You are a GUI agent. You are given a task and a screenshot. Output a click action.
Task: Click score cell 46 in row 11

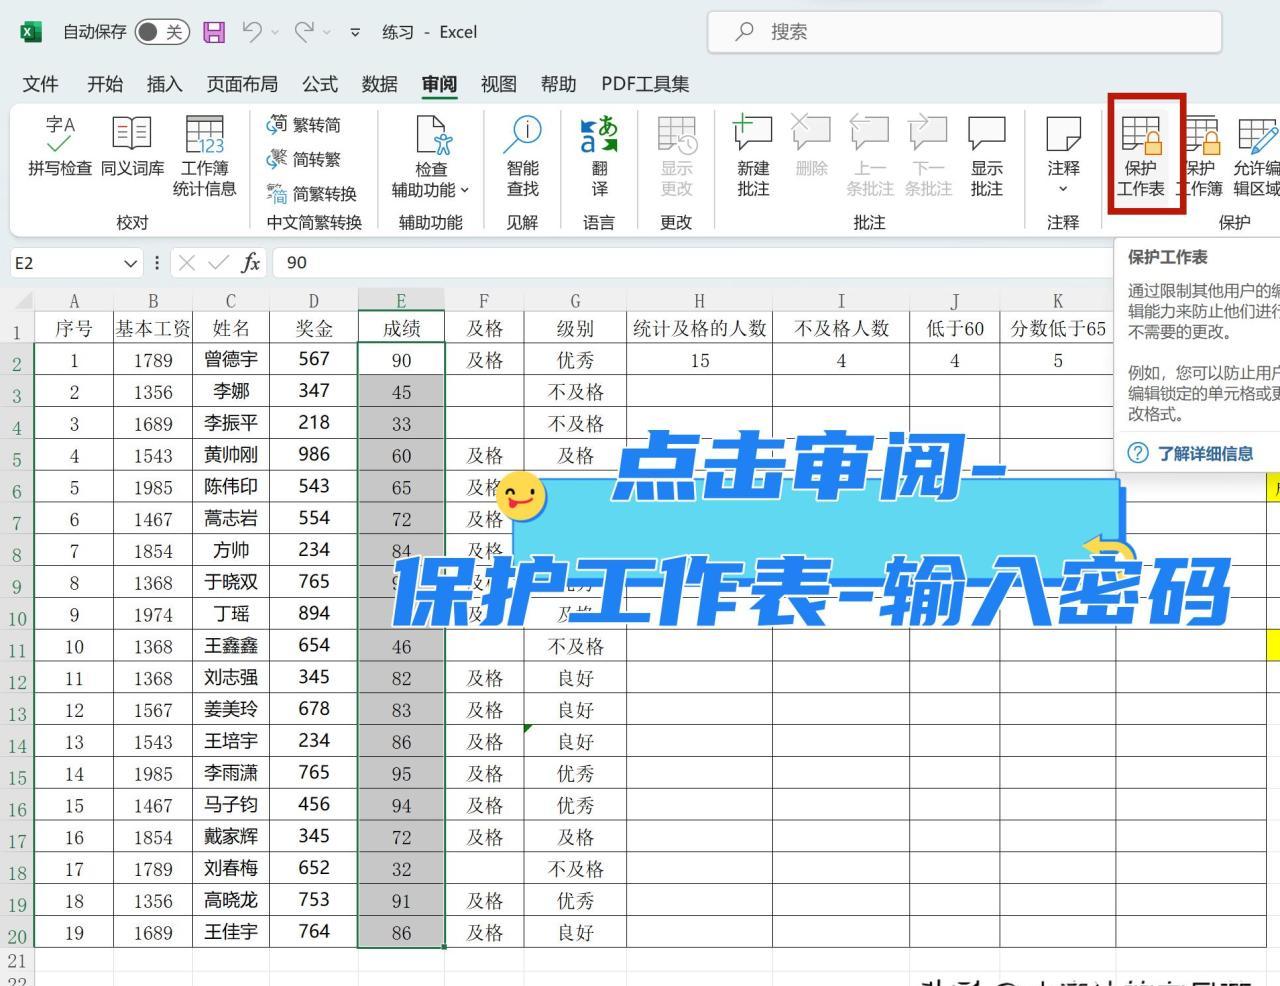401,646
